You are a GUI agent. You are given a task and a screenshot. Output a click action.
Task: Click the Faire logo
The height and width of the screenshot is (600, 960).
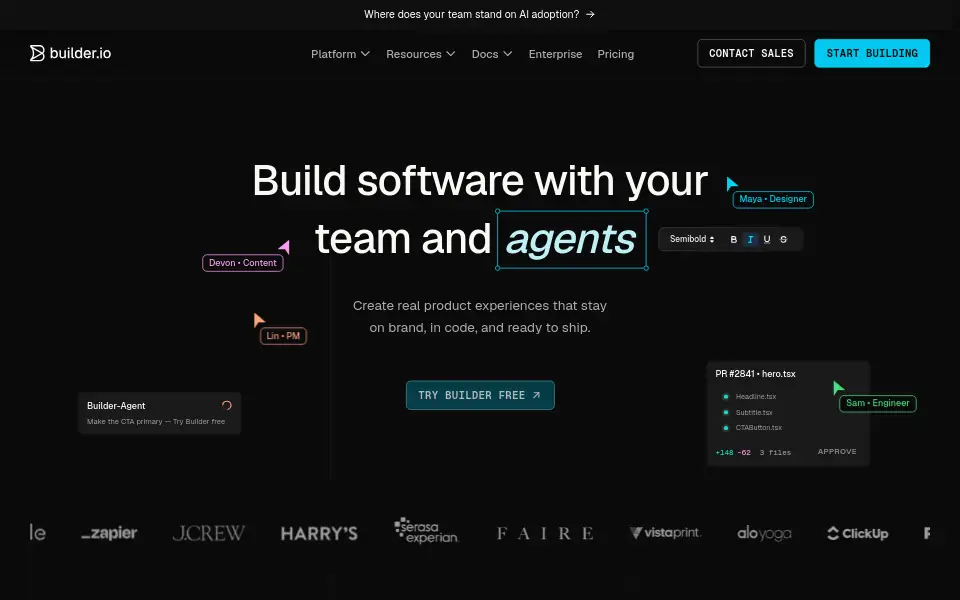pyautogui.click(x=545, y=533)
